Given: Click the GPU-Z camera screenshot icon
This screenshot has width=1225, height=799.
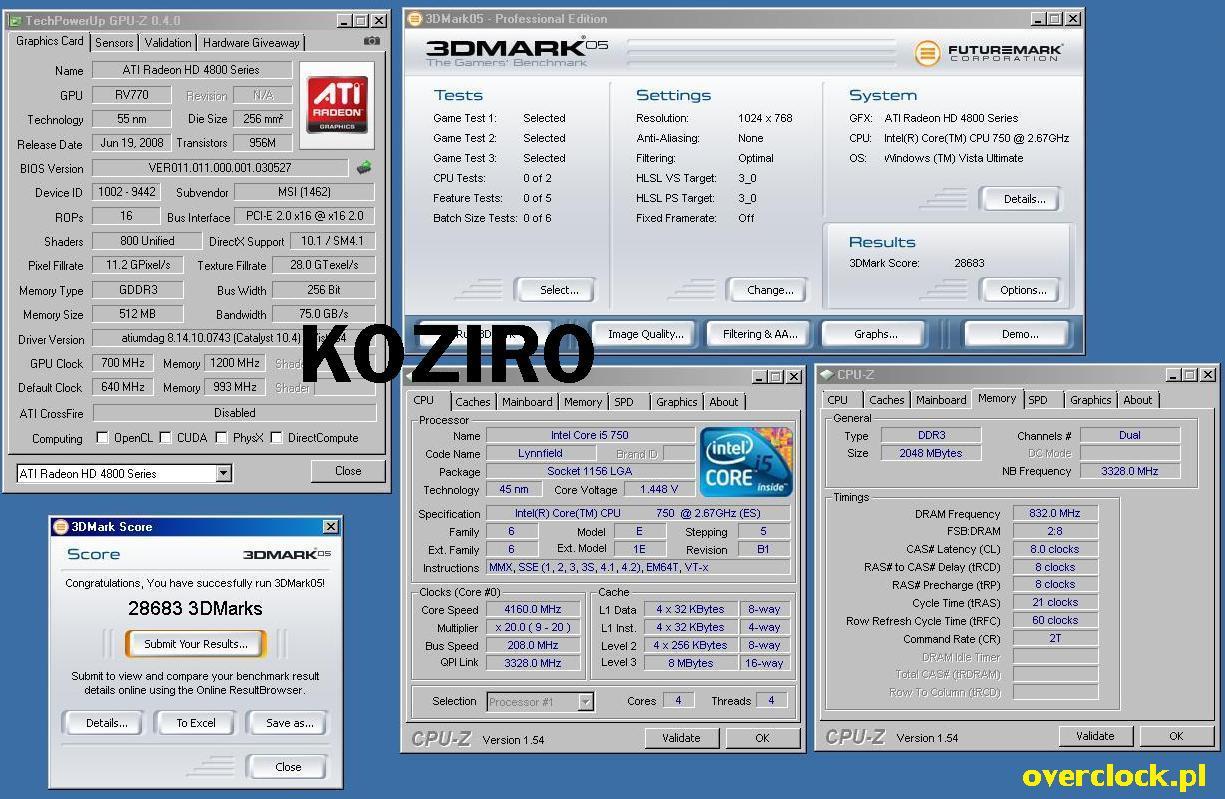Looking at the screenshot, I should (x=372, y=41).
